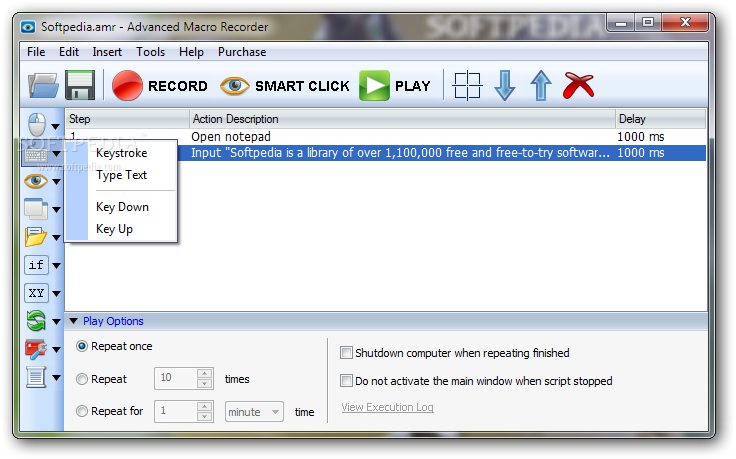Click the blue crosshair selection icon
The width and height of the screenshot is (736, 459).
(x=467, y=85)
